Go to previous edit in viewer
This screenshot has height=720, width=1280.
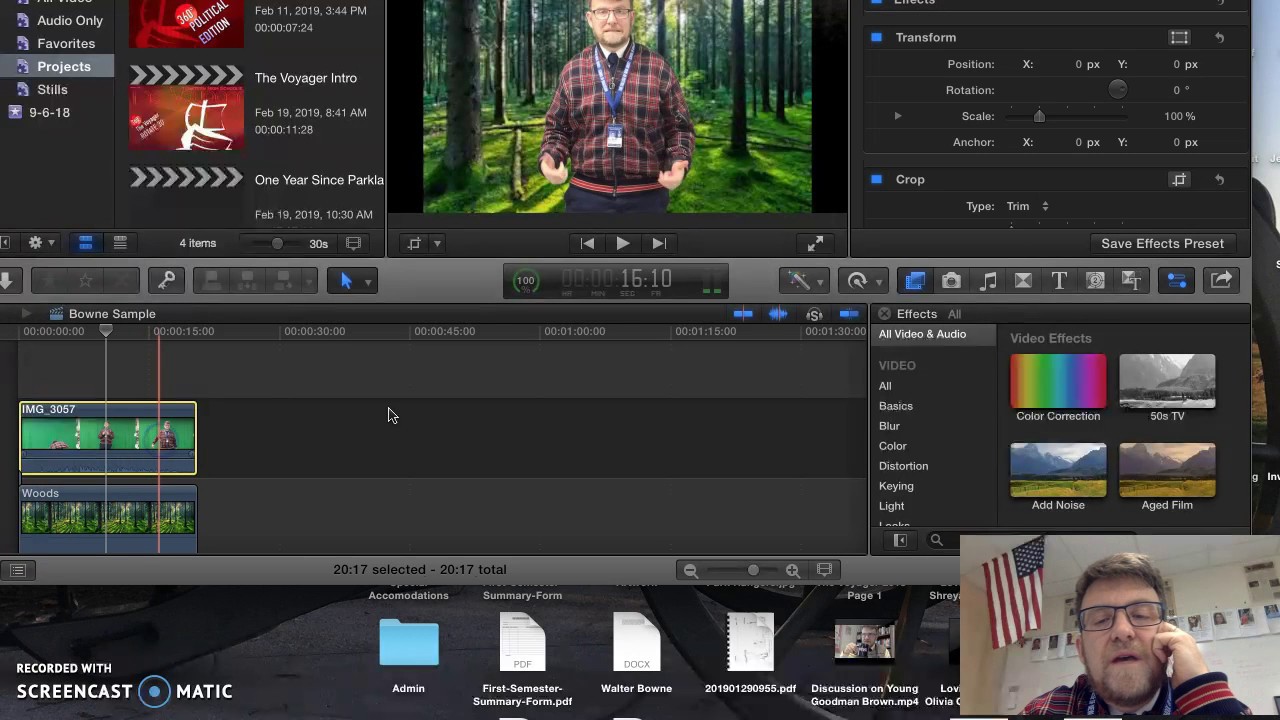[x=588, y=243]
